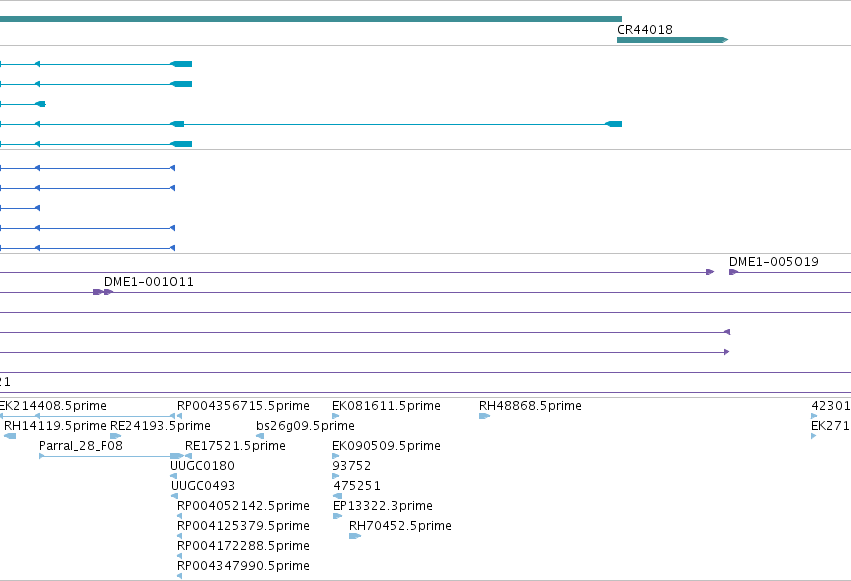
Task: Open the EK214408.5prime EST label
Action: pyautogui.click(x=53, y=406)
